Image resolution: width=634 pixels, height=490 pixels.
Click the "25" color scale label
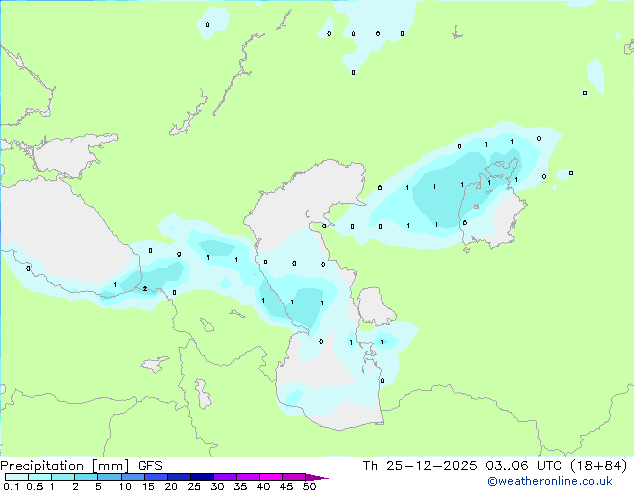[194, 486]
